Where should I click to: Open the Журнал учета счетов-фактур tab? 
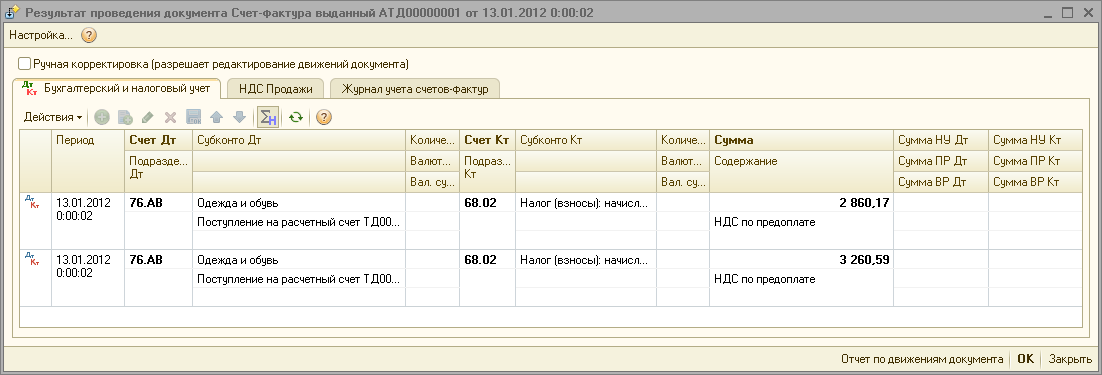415,89
